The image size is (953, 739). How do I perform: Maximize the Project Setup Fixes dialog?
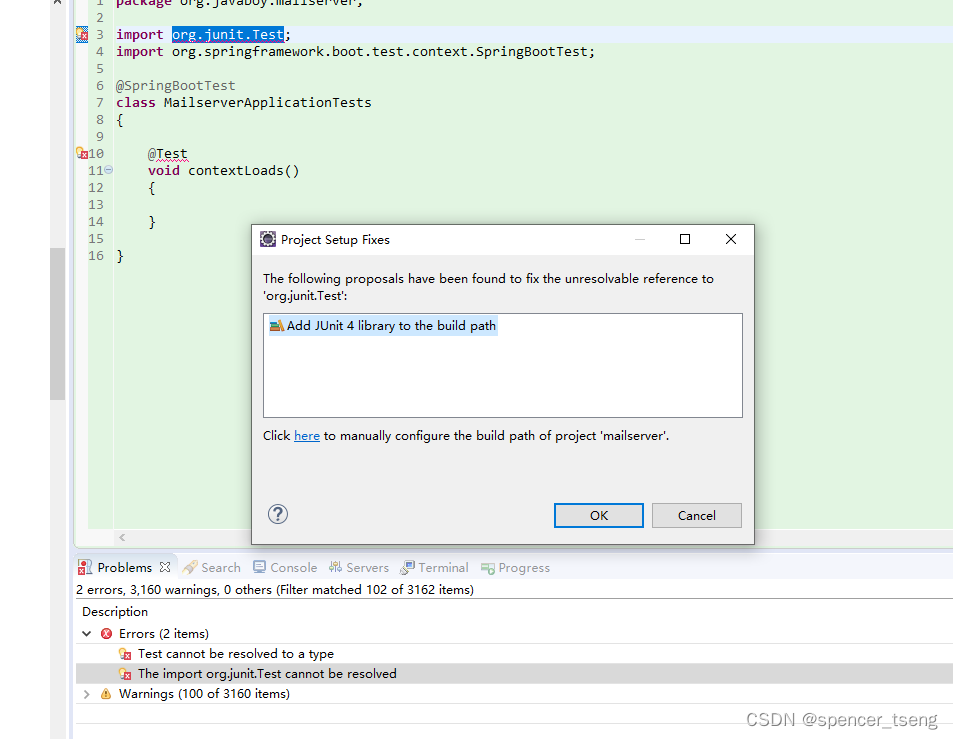[x=685, y=239]
